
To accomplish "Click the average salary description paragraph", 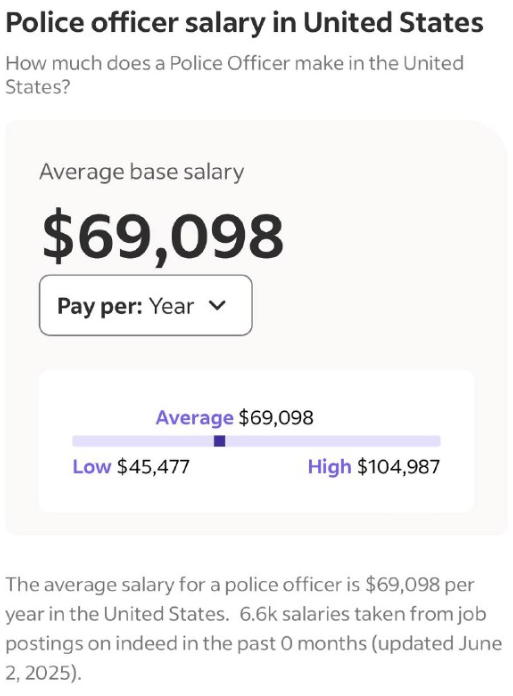I will [x=254, y=629].
